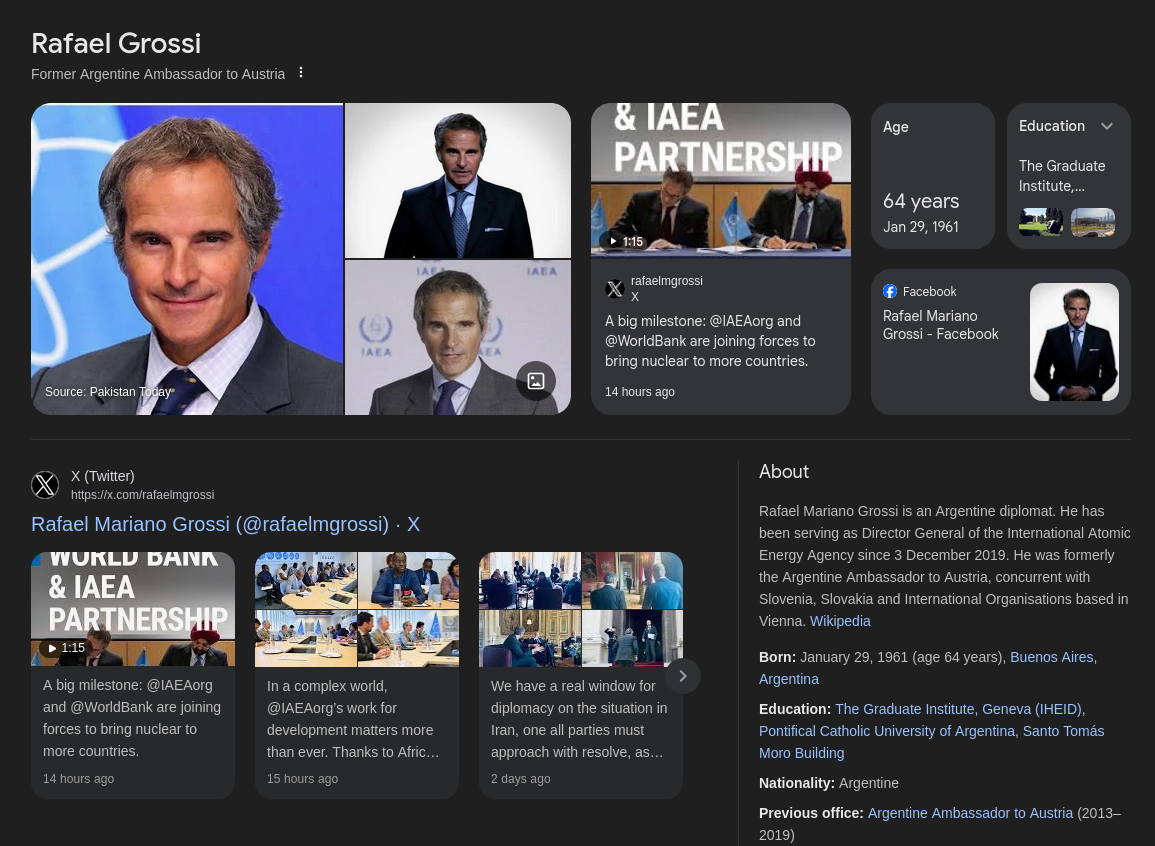Image resolution: width=1155 pixels, height=846 pixels.
Task: Open Pontifical Catholic University of Argentina link
Action: point(887,731)
